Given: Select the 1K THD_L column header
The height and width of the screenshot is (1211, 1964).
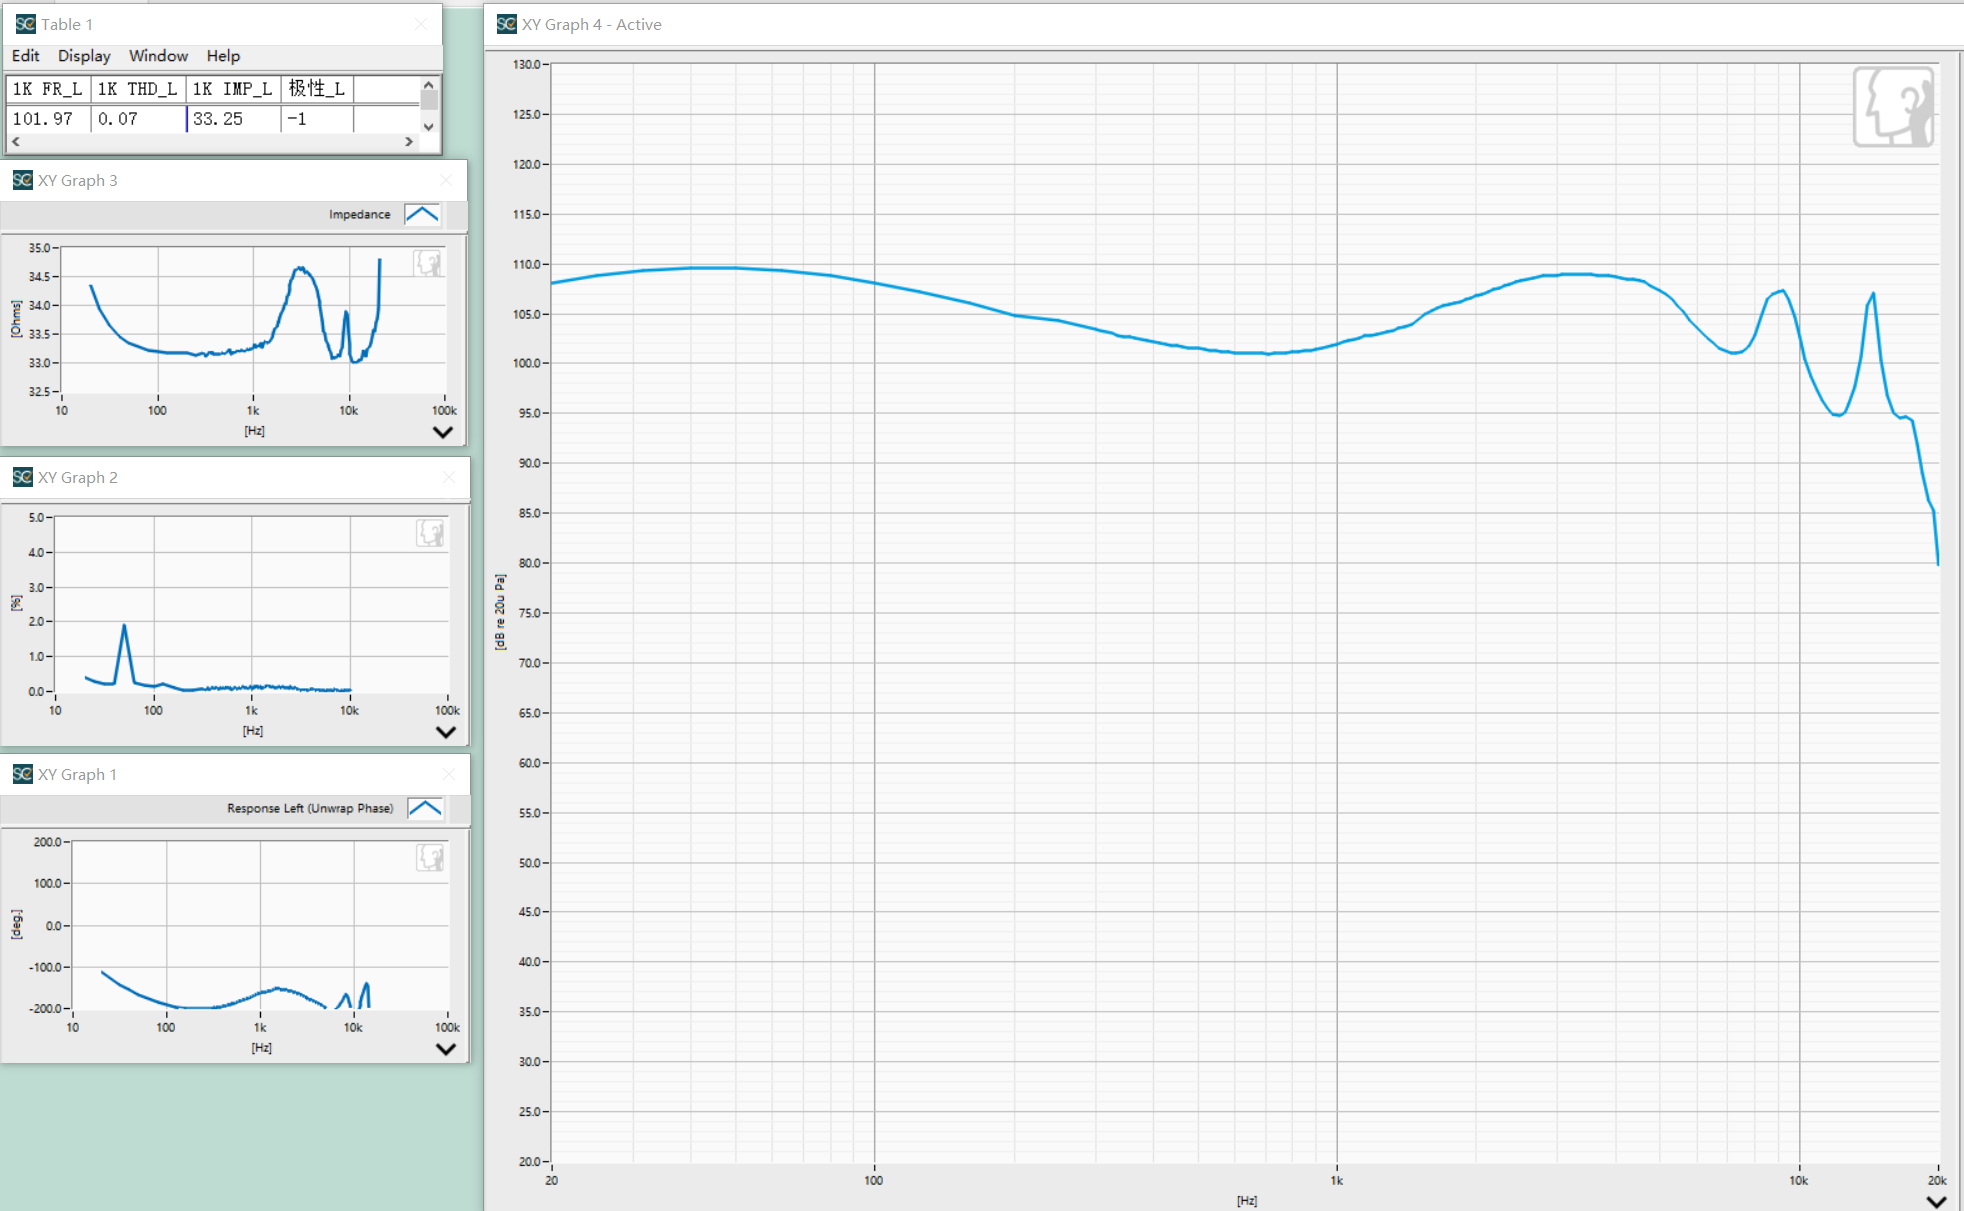Looking at the screenshot, I should click(x=138, y=89).
